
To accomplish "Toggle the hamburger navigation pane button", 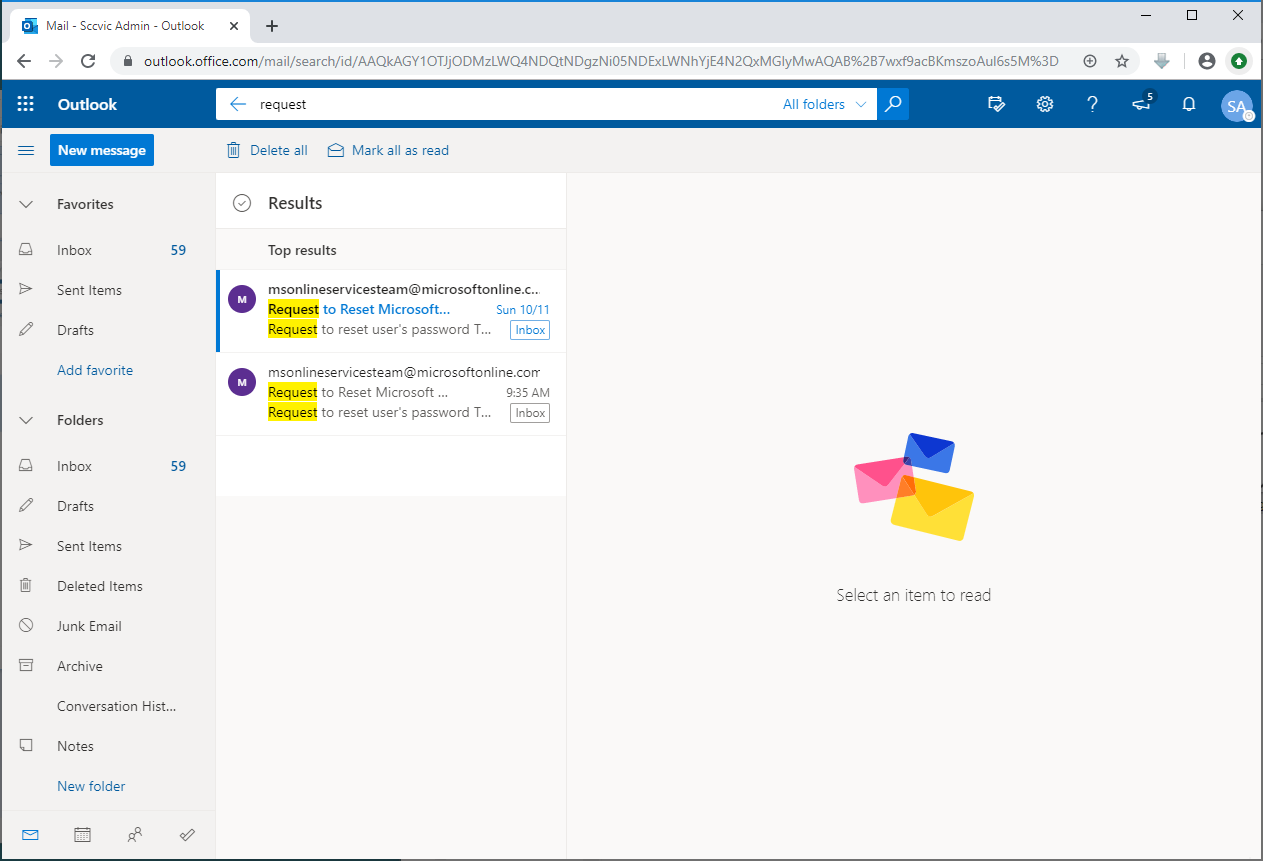I will tap(27, 150).
